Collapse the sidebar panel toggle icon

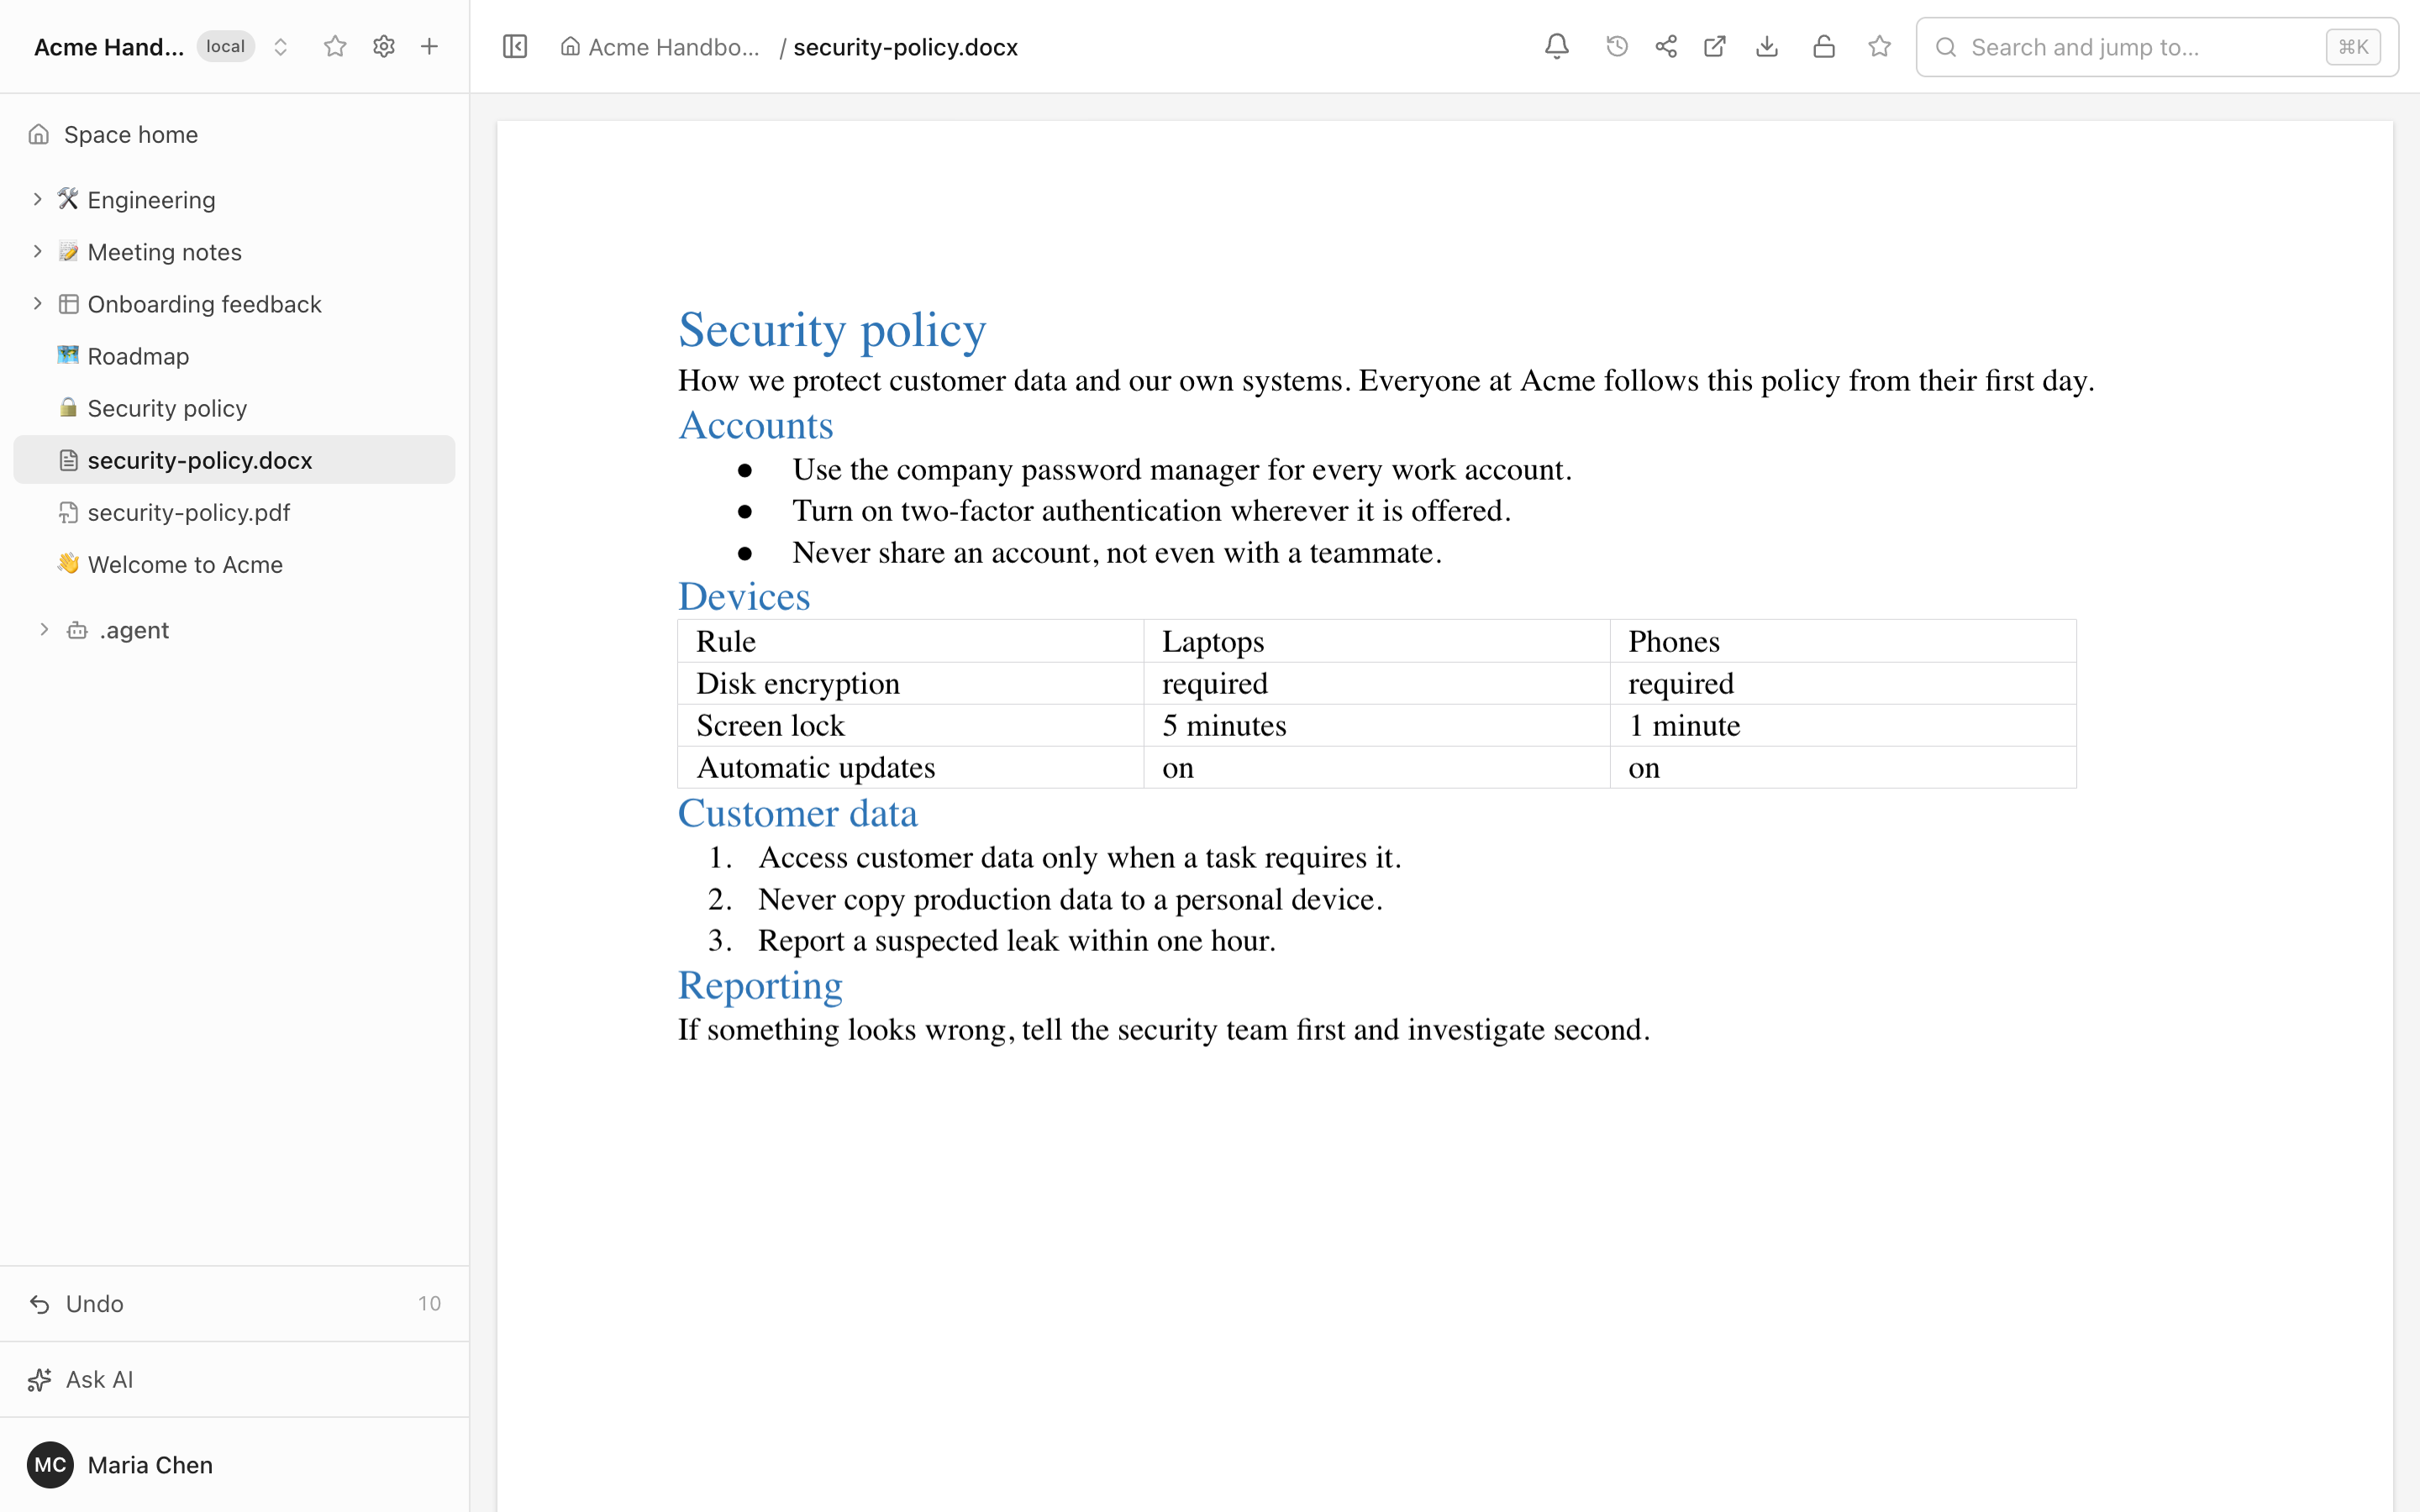pos(515,47)
